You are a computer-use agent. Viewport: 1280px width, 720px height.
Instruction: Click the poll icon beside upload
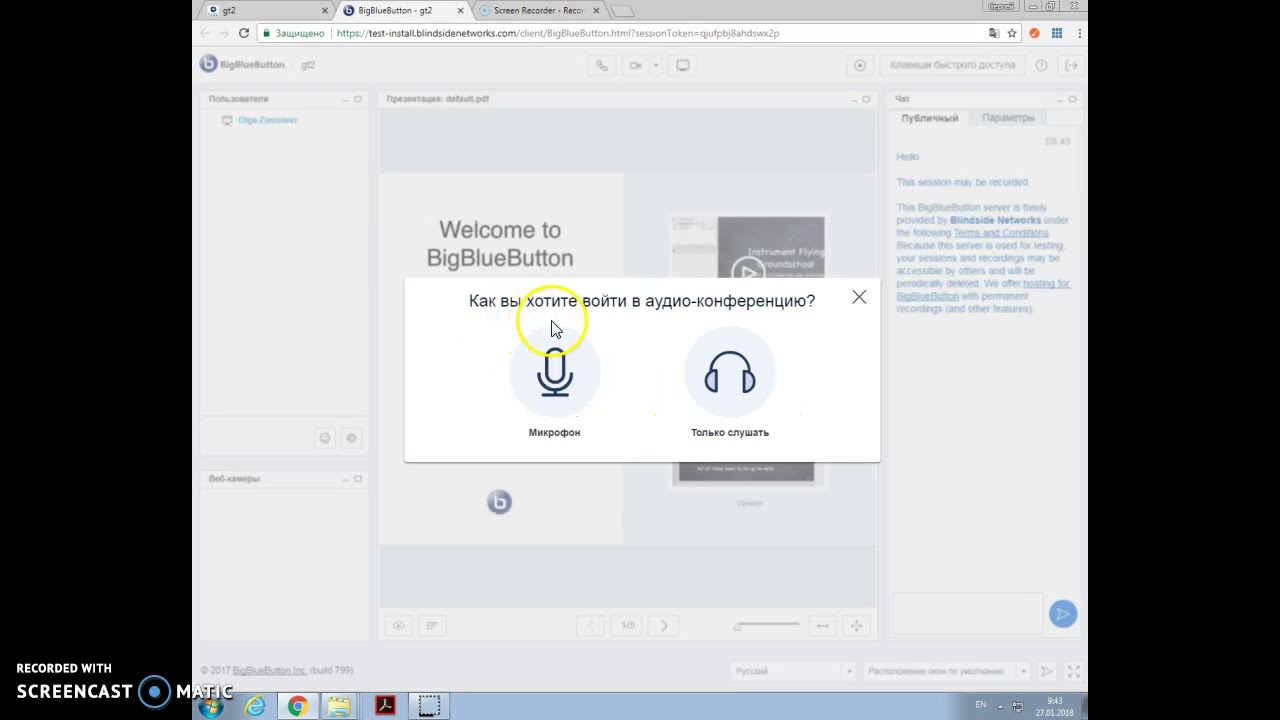tap(432, 626)
